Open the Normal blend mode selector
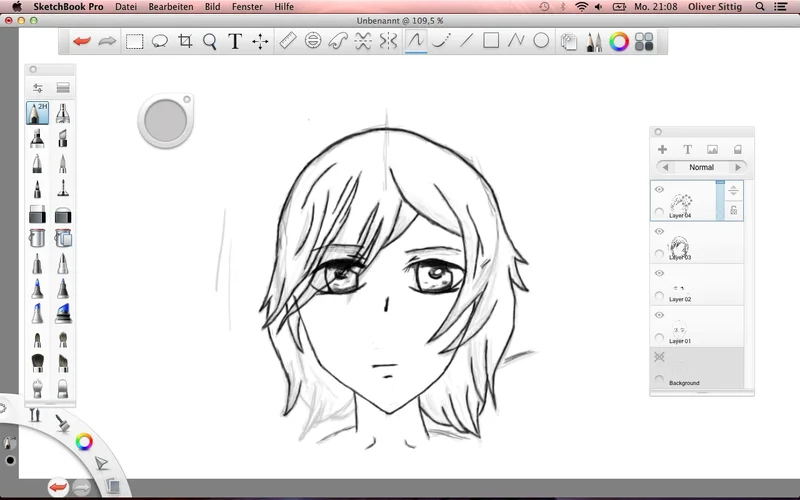The image size is (800, 500). click(x=702, y=167)
